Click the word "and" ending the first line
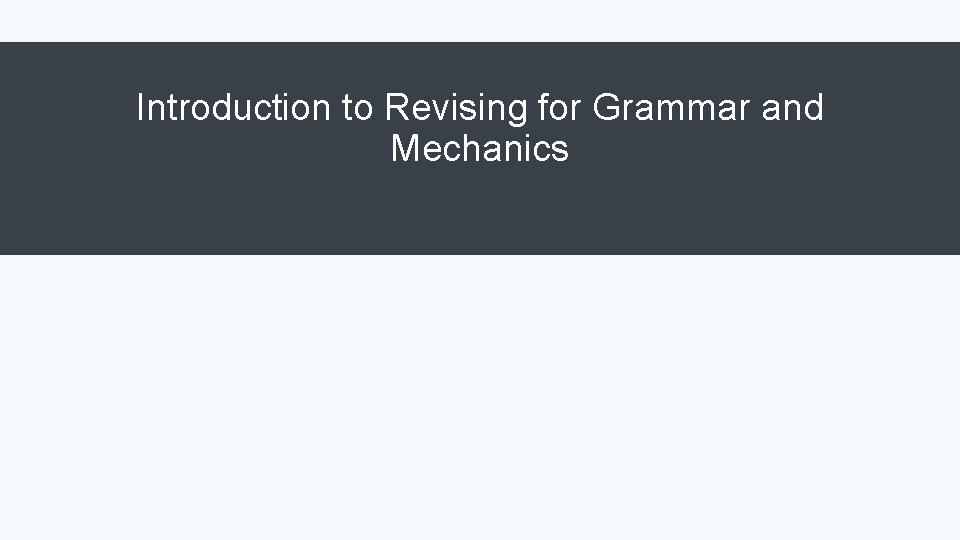Image resolution: width=960 pixels, height=540 pixels. point(793,107)
